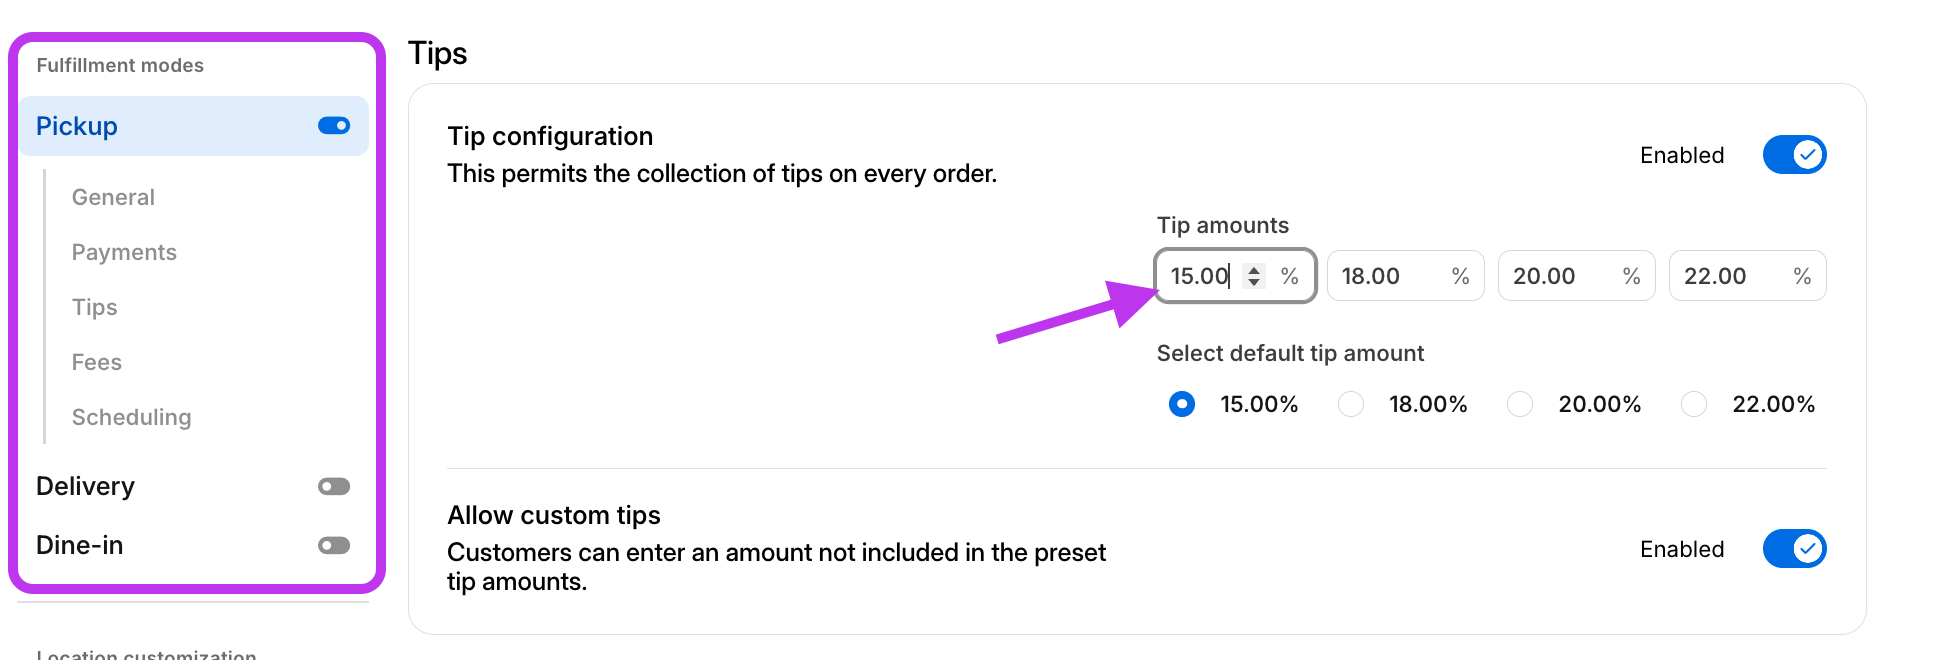Screen dimensions: 1940x660
Task: Click the 15.00 tip amount field
Action: pyautogui.click(x=1200, y=276)
